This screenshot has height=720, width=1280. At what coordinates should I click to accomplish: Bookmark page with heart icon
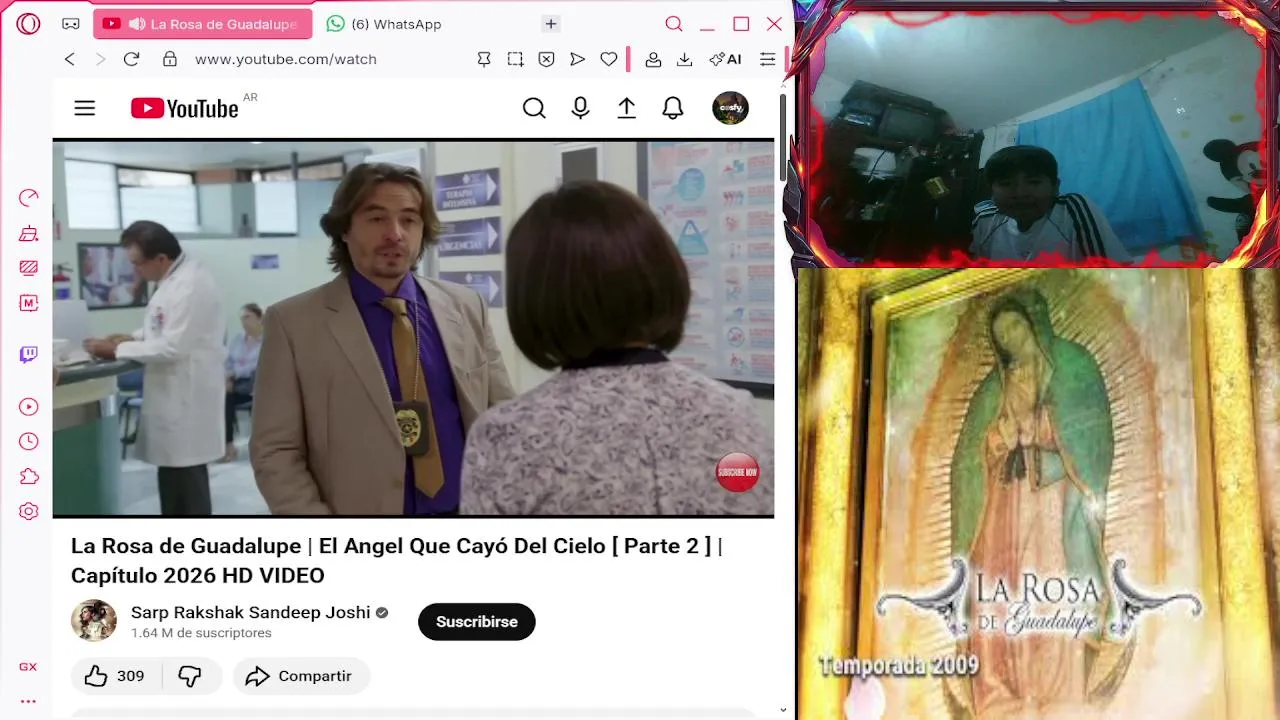608,59
